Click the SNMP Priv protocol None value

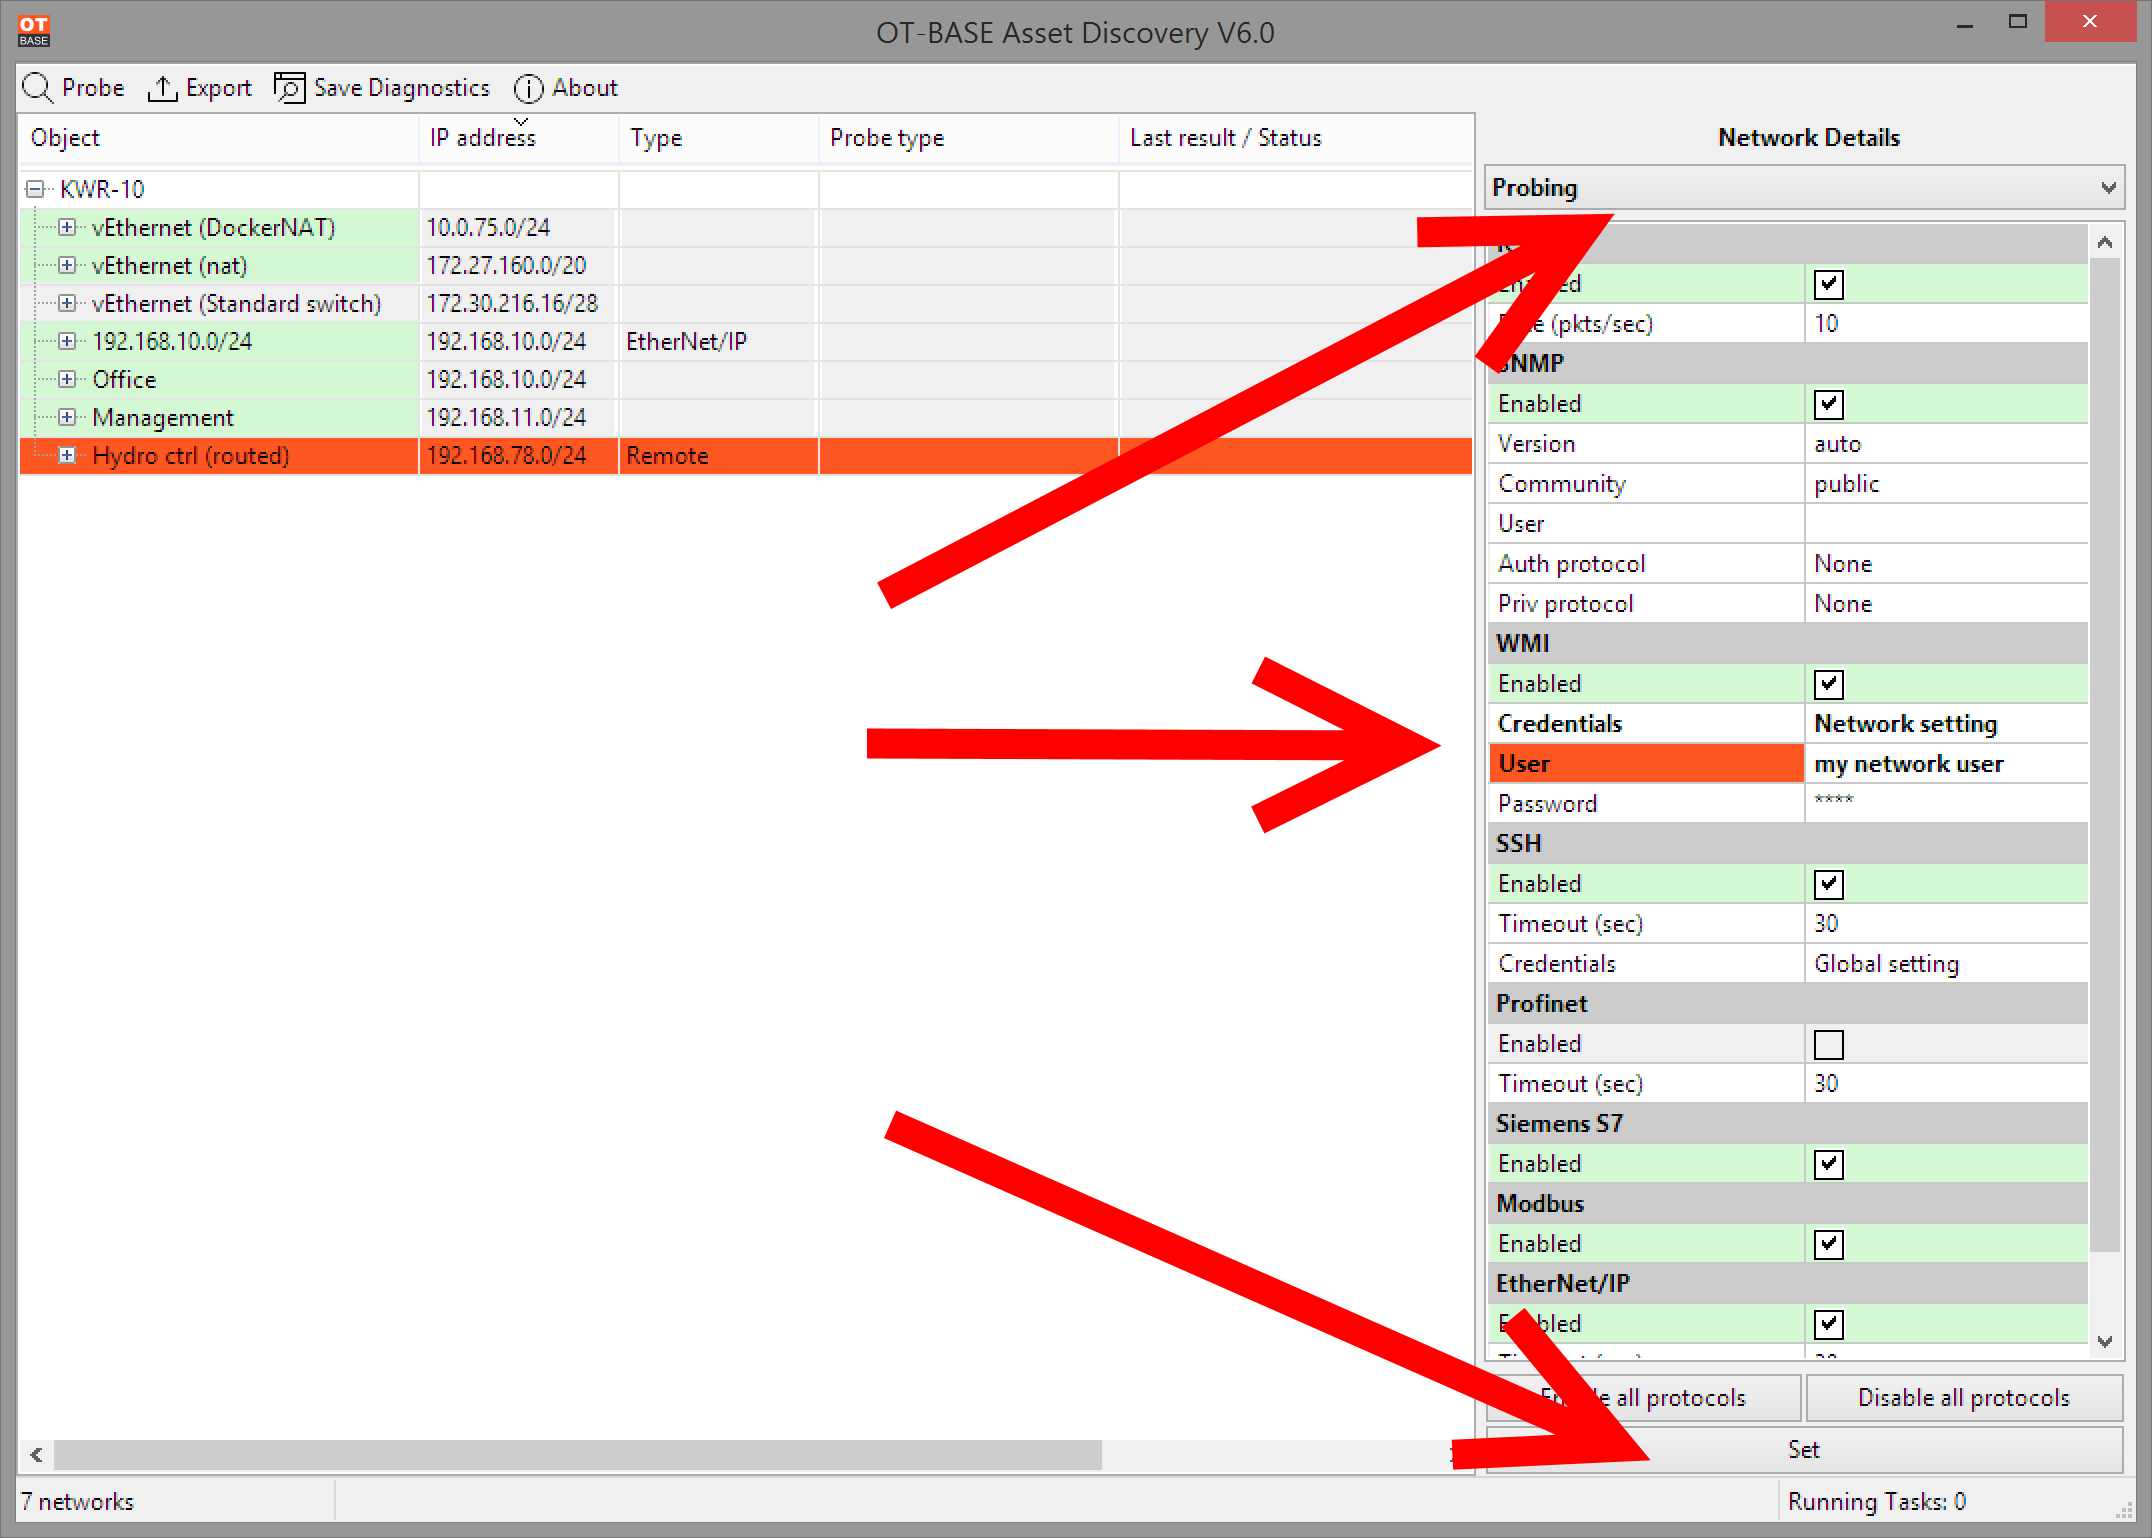[x=1946, y=604]
